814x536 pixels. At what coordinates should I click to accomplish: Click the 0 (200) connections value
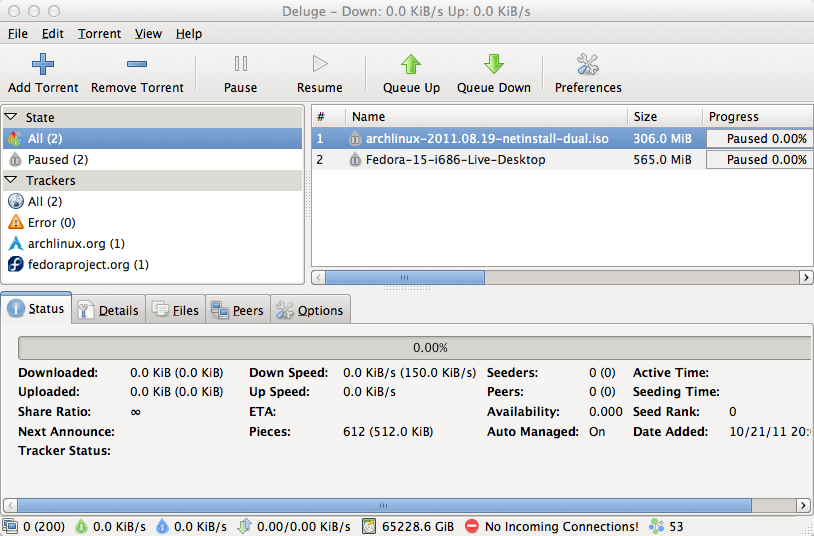pos(44,527)
